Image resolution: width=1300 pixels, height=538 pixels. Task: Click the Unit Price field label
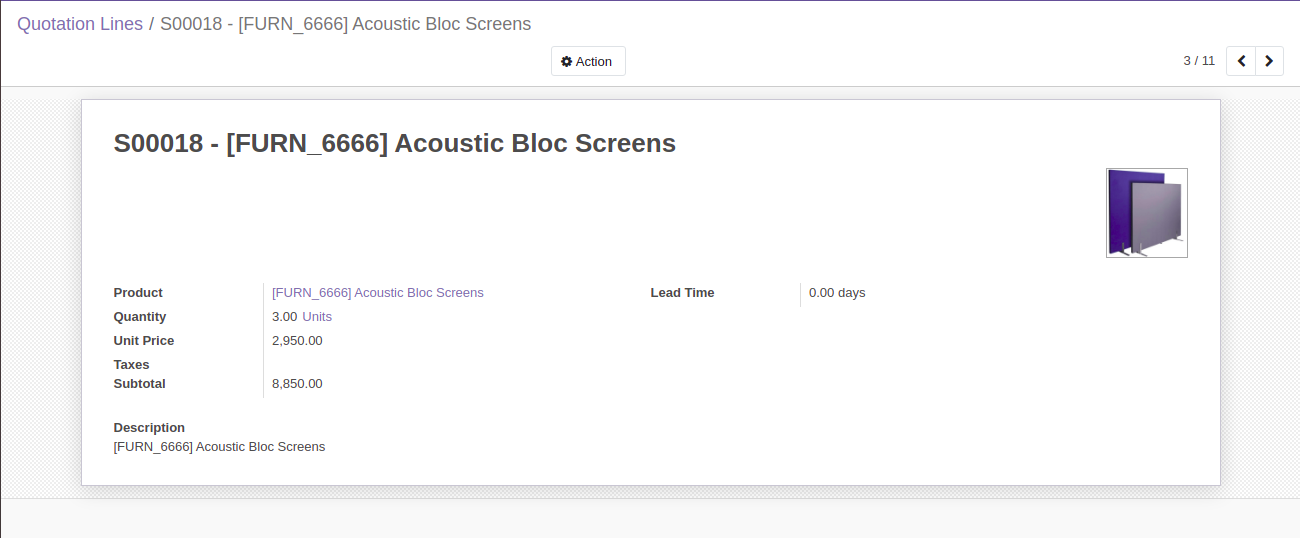pos(144,341)
